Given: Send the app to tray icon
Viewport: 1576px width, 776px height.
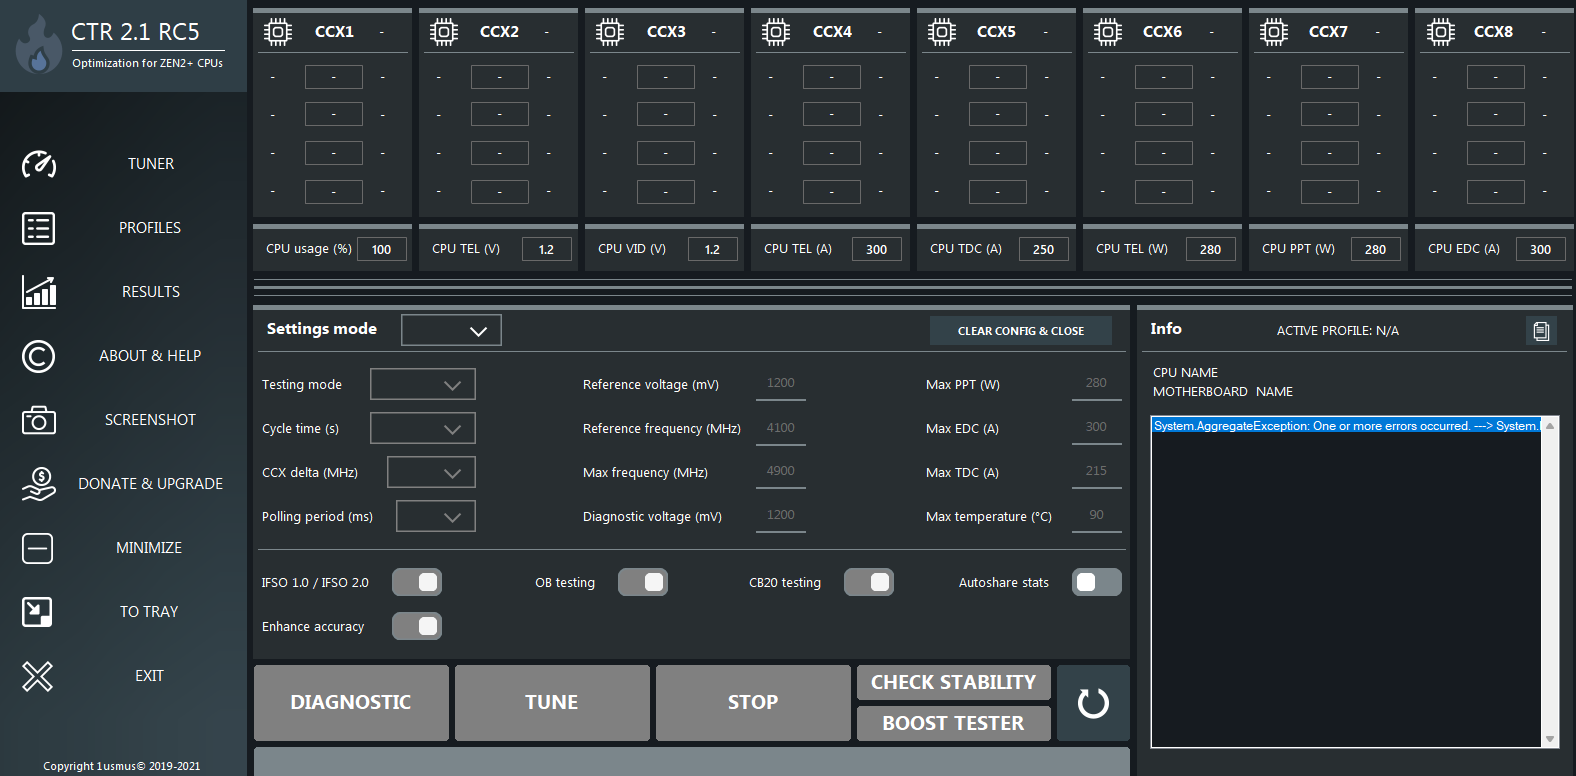Looking at the screenshot, I should point(38,612).
